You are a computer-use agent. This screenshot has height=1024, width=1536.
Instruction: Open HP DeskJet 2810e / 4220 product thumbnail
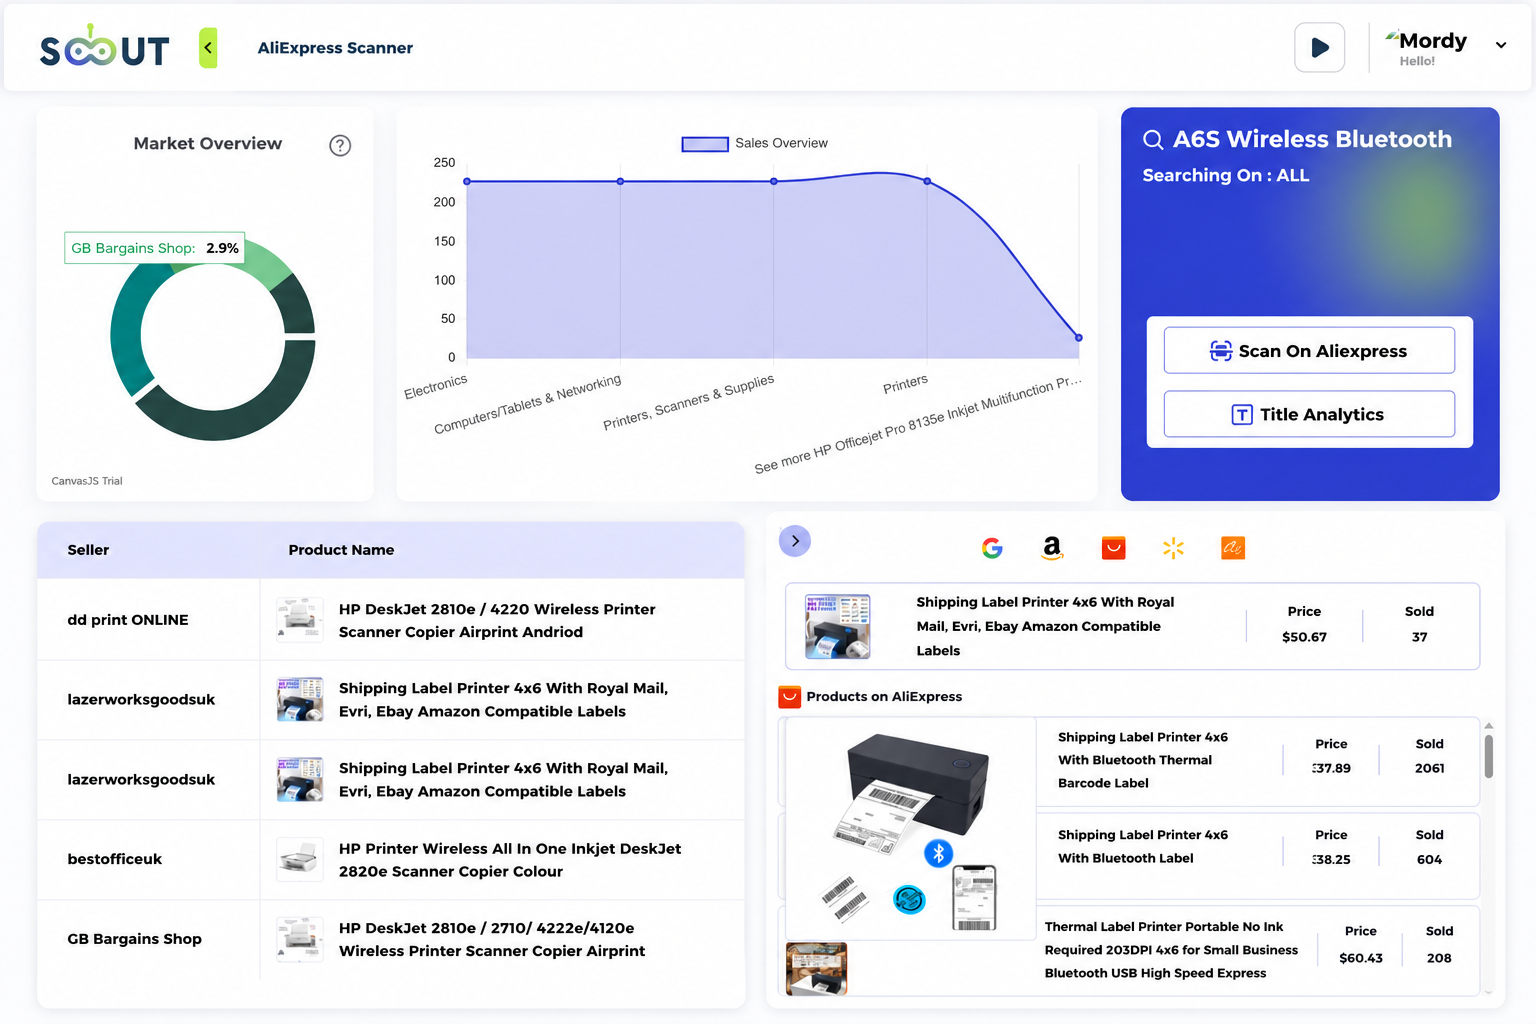coord(300,620)
